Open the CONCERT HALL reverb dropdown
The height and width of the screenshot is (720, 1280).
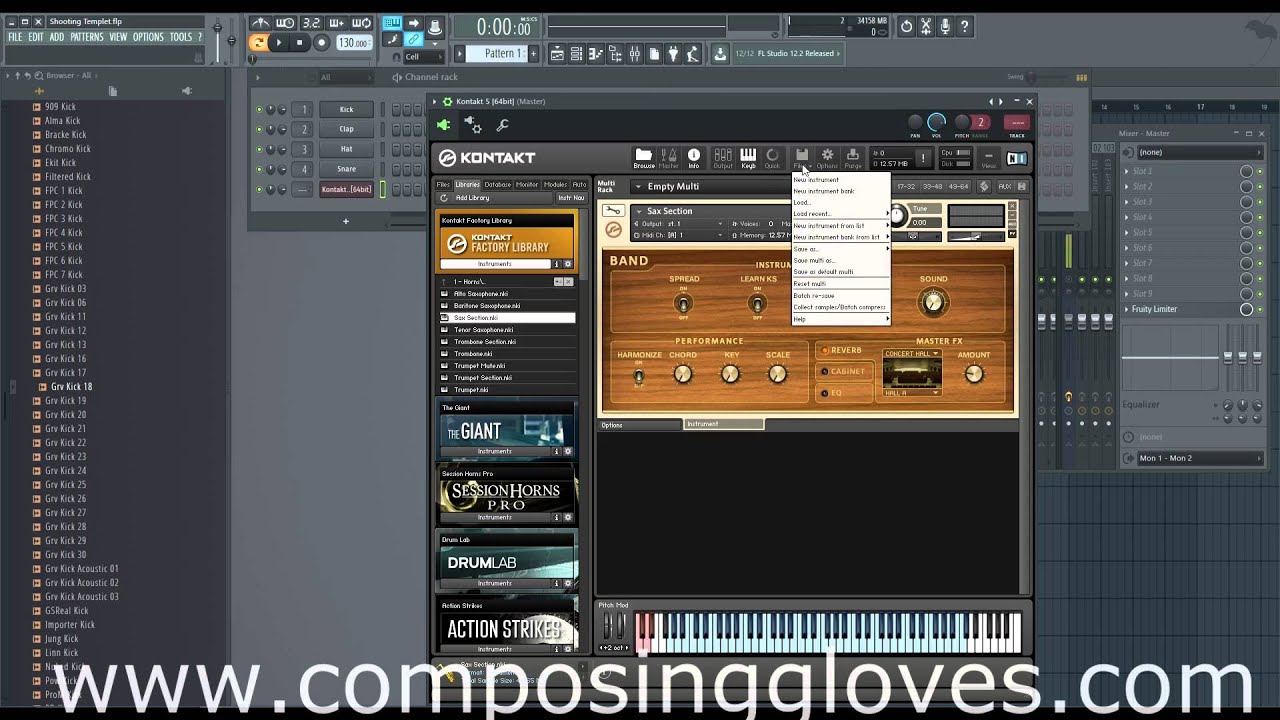[x=912, y=353]
